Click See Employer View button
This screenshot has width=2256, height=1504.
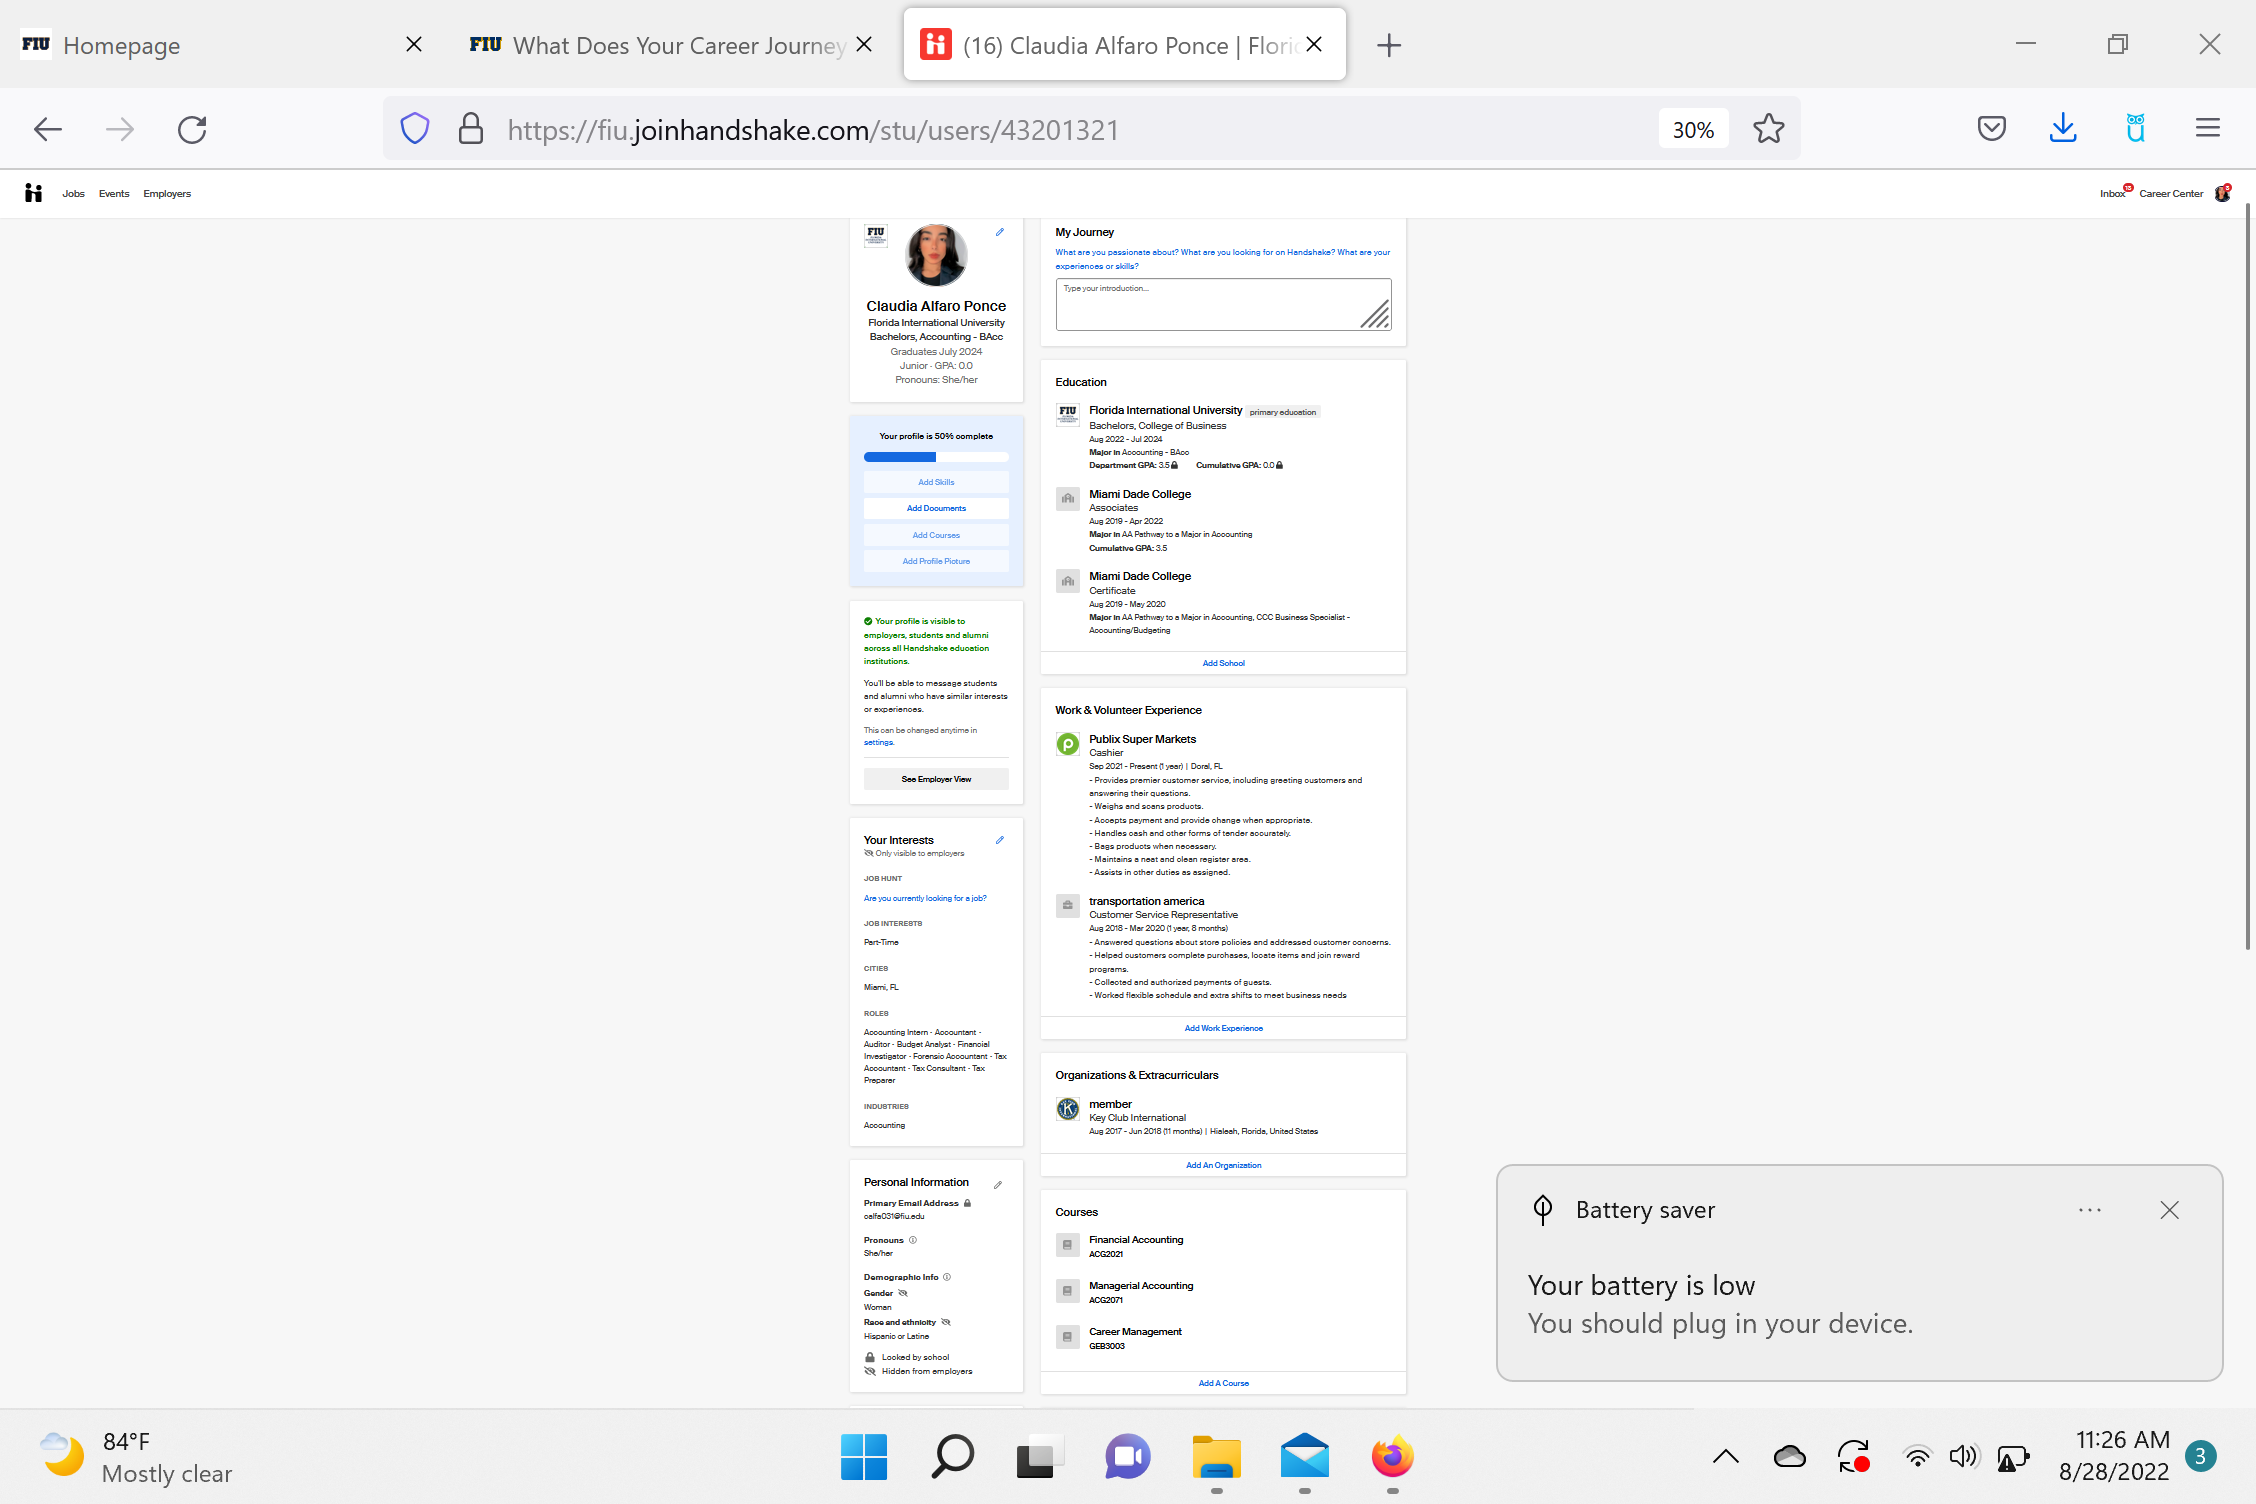coord(936,779)
